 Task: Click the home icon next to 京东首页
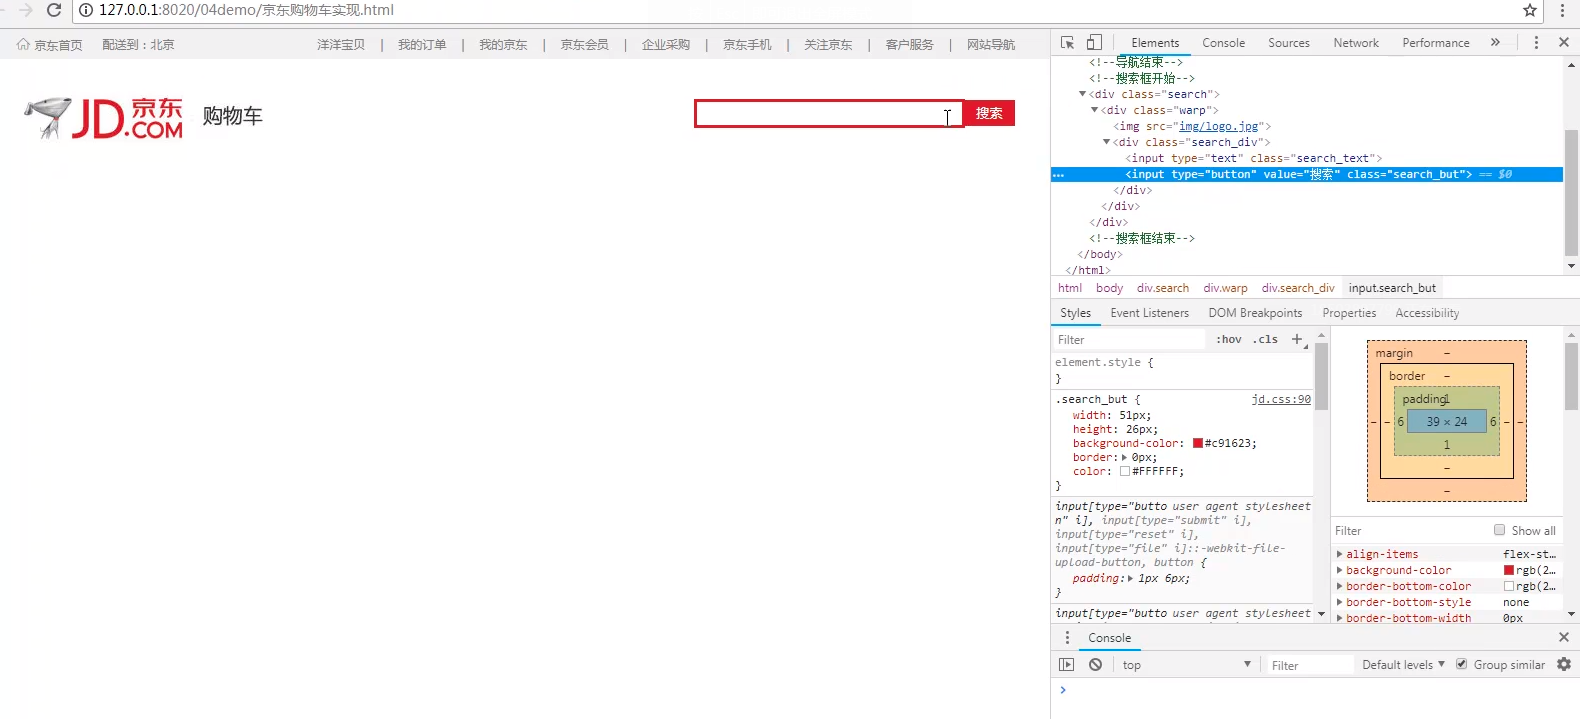click(x=23, y=44)
